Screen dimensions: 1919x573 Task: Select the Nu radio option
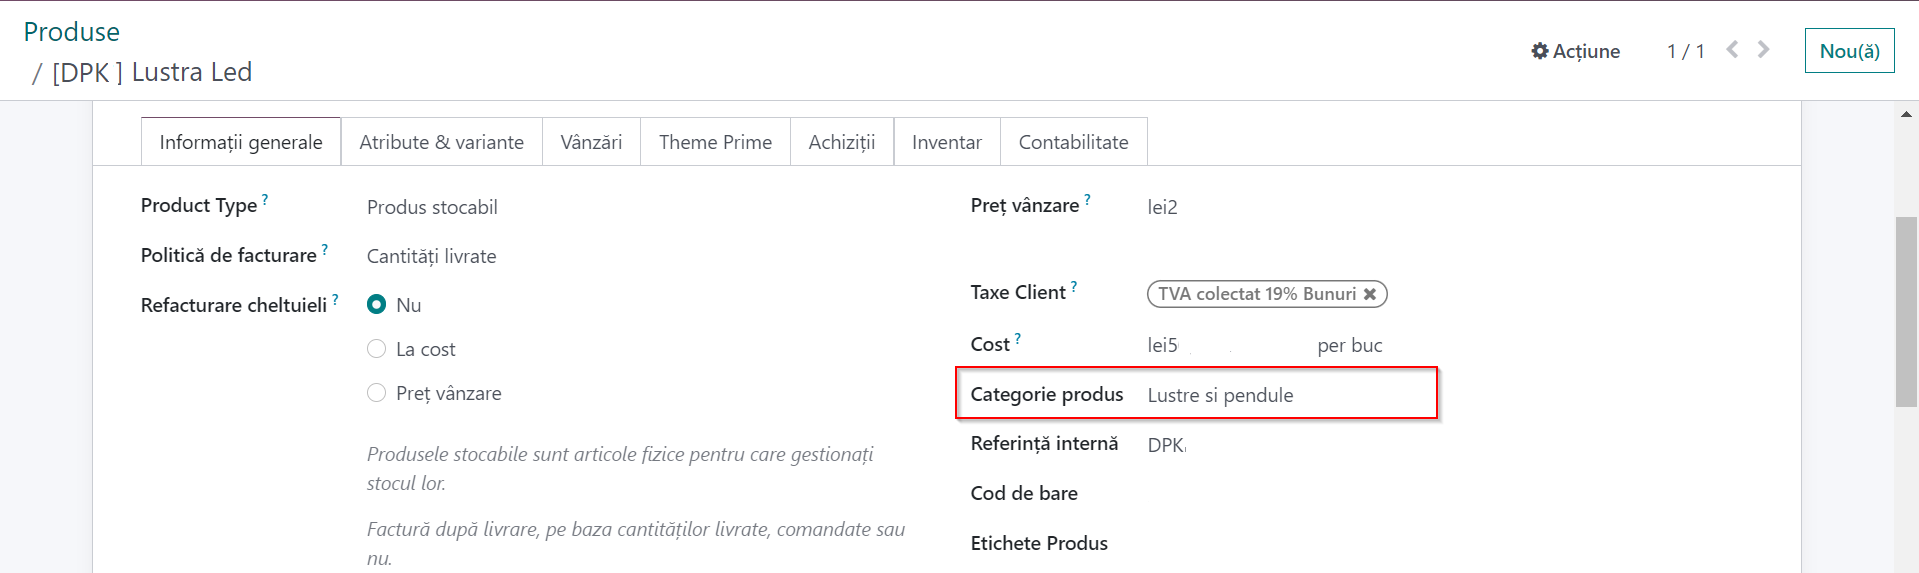click(x=377, y=304)
